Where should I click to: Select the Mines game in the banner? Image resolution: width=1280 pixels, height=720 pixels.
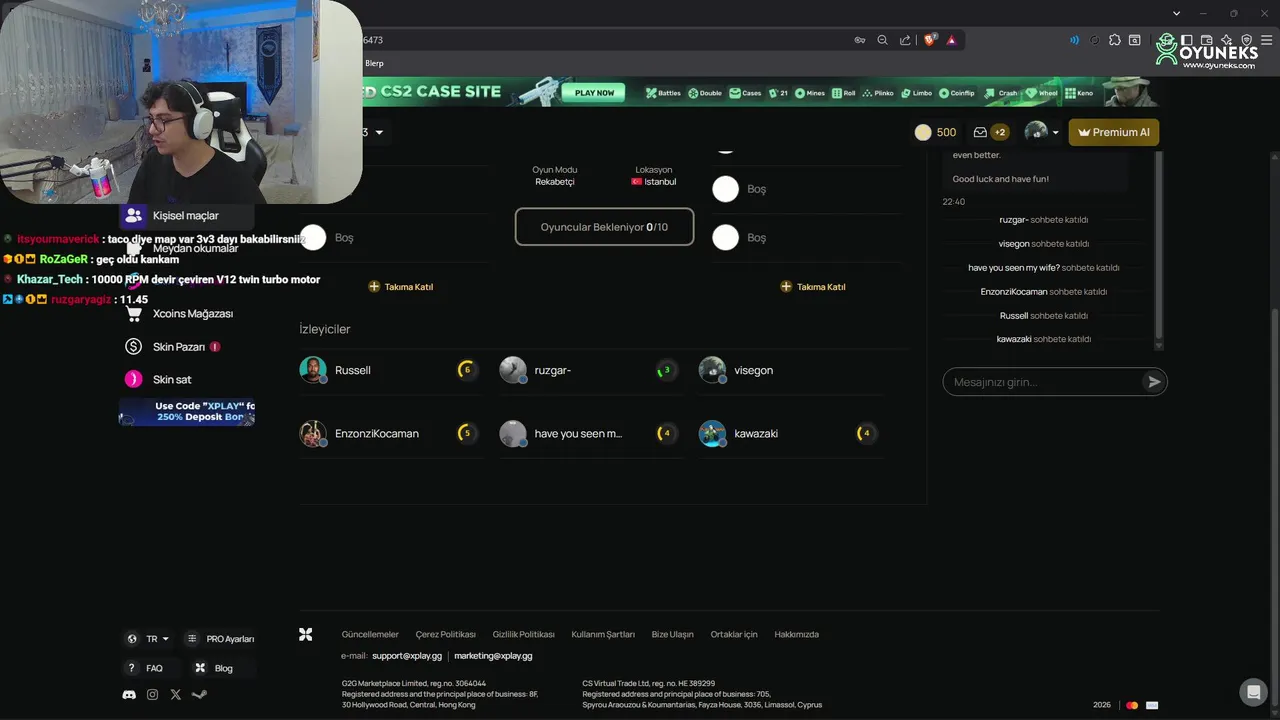(x=810, y=93)
